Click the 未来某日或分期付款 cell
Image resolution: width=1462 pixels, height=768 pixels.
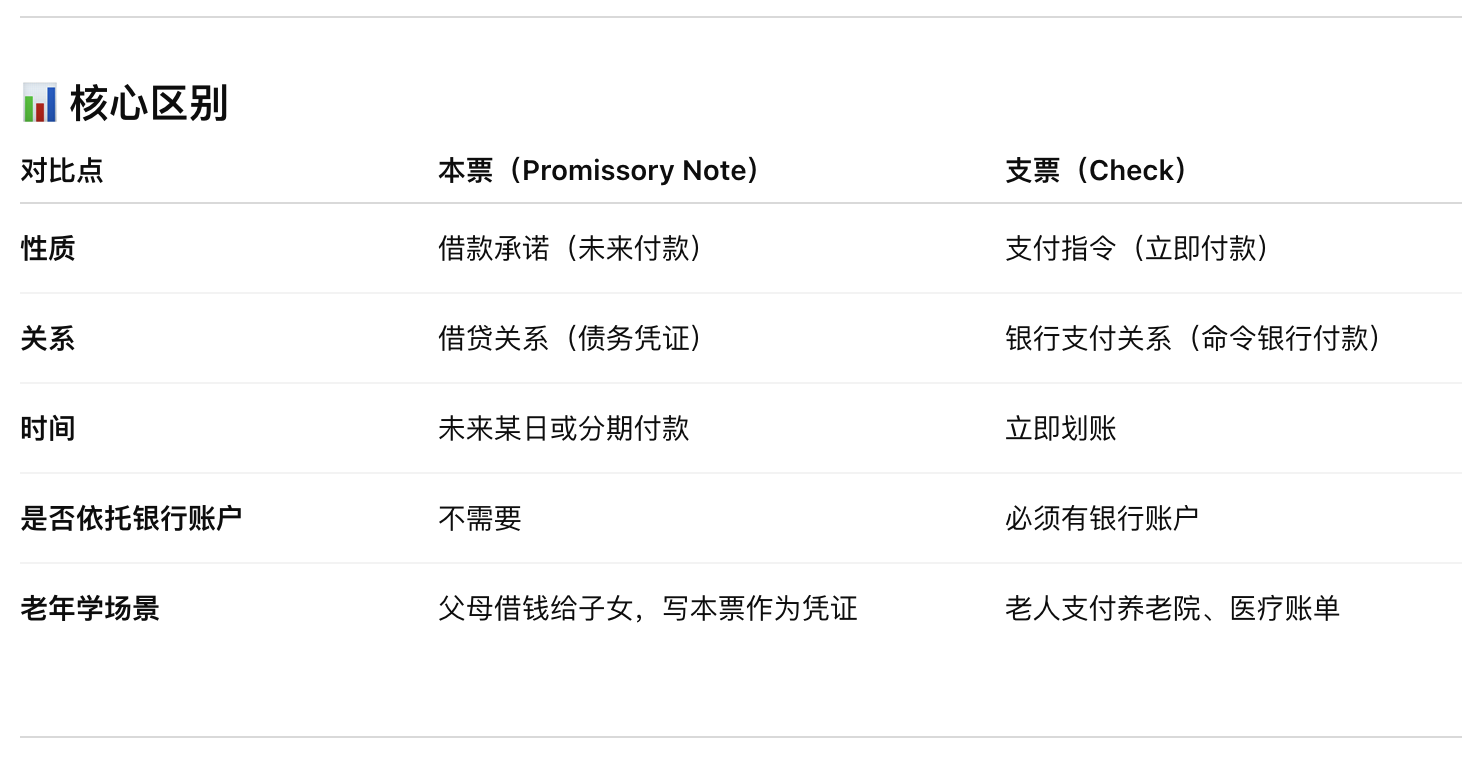(x=564, y=428)
